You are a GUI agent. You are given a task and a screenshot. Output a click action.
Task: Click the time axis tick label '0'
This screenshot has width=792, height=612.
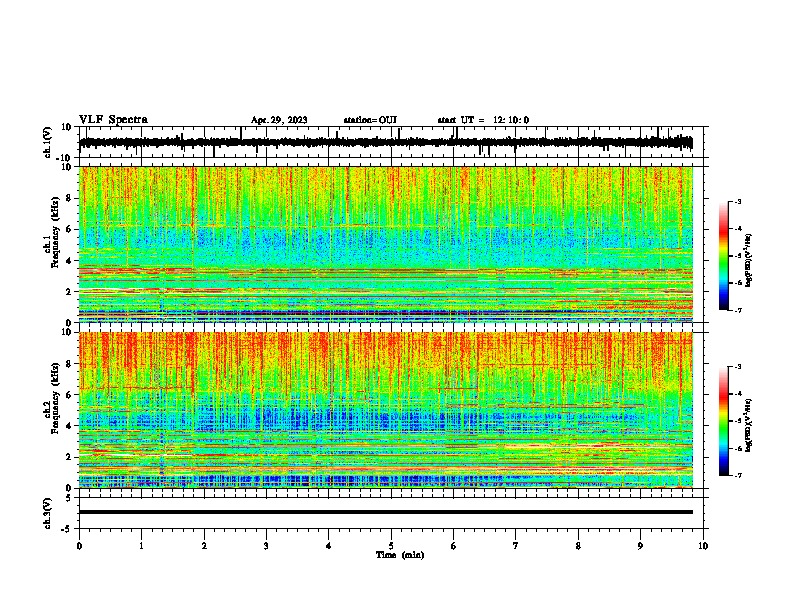79,546
